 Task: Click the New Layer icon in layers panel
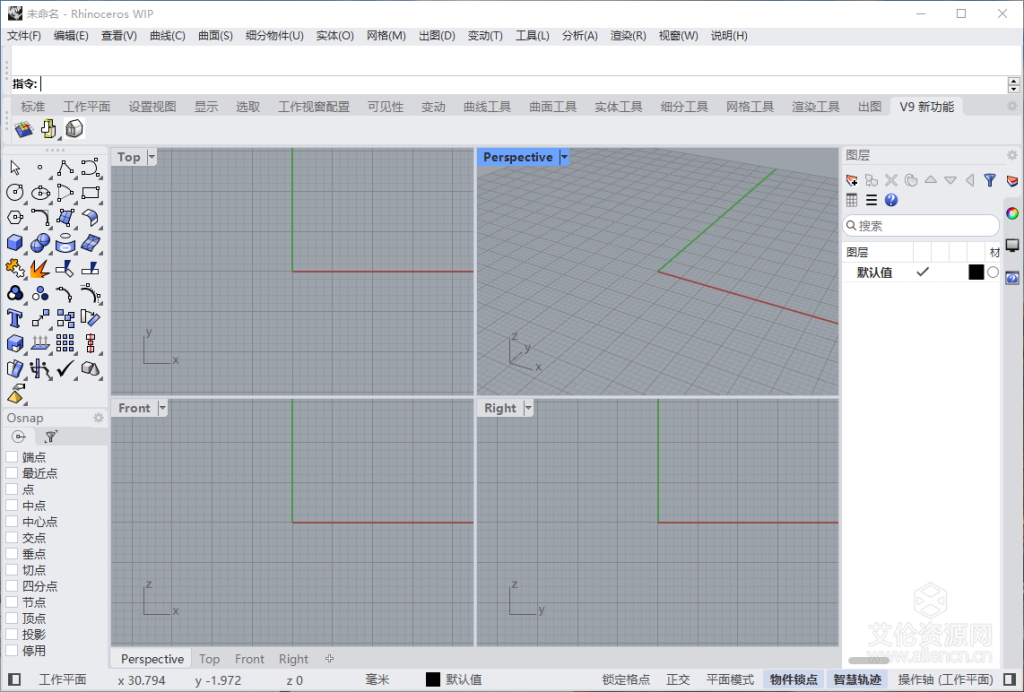852,180
